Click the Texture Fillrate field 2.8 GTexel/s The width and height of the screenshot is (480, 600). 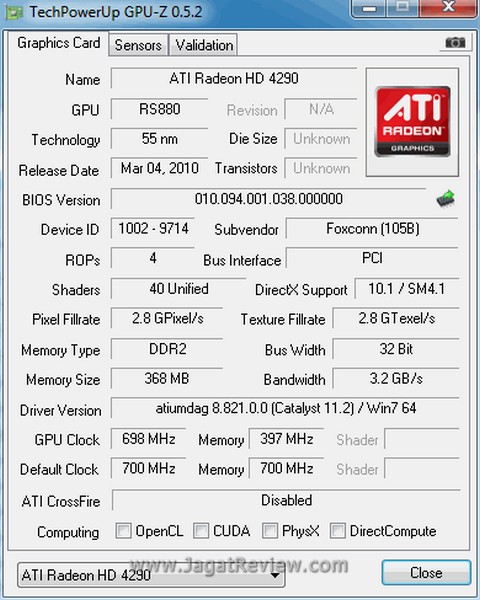pos(396,318)
